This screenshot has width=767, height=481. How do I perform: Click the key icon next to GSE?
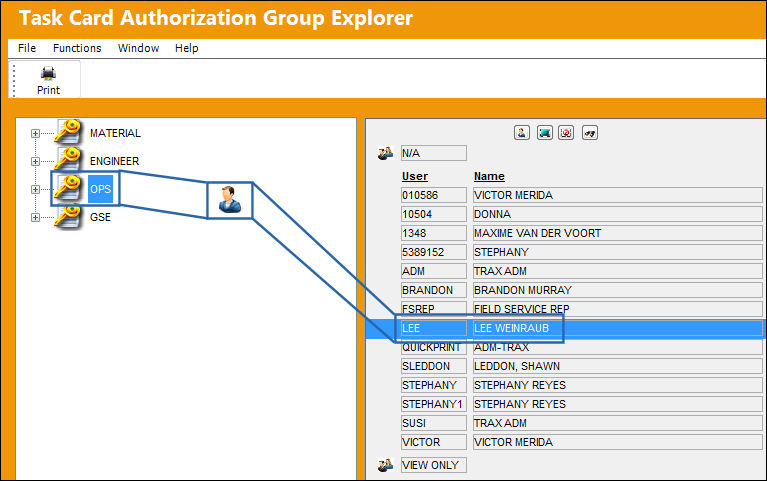point(68,217)
